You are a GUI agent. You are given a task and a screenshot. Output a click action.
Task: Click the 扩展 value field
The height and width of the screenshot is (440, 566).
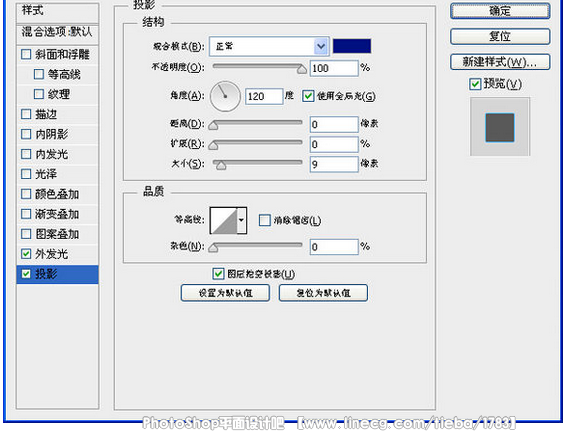coord(334,144)
